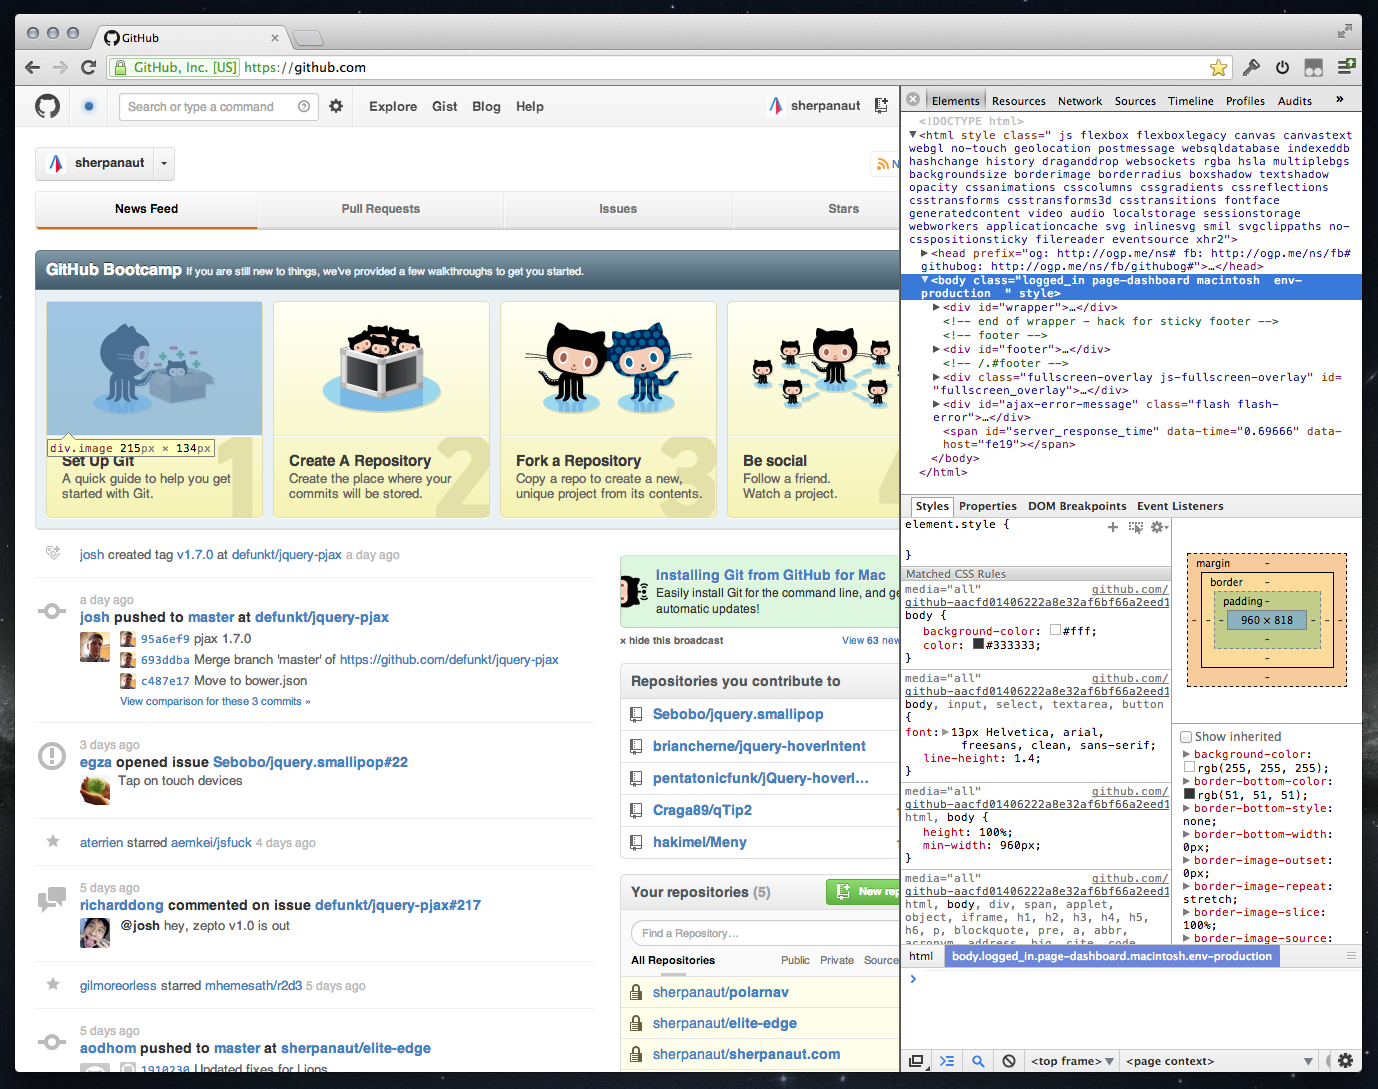1378x1089 pixels.
Task: Click the browser address bar URL
Action: point(305,67)
